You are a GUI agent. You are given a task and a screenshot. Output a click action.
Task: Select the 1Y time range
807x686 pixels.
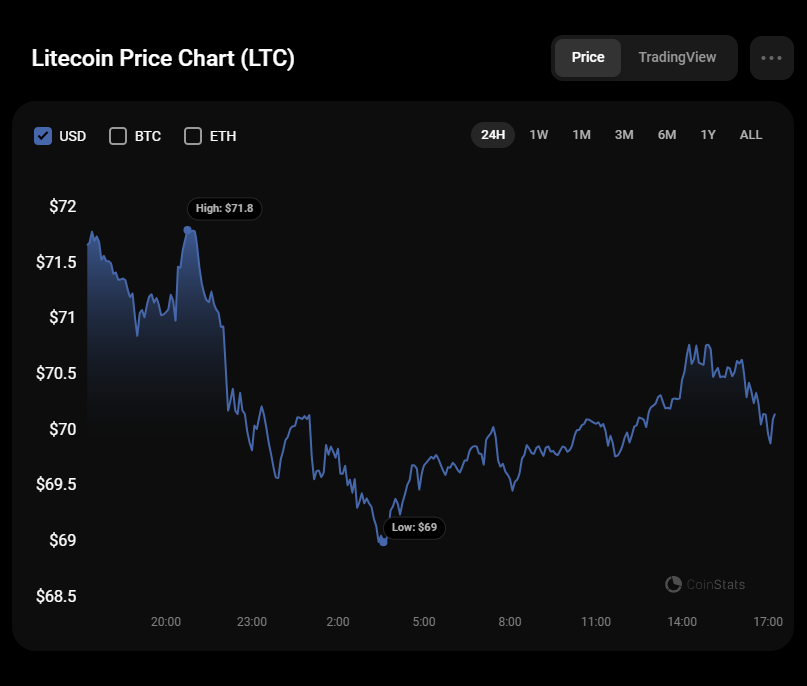pos(708,135)
